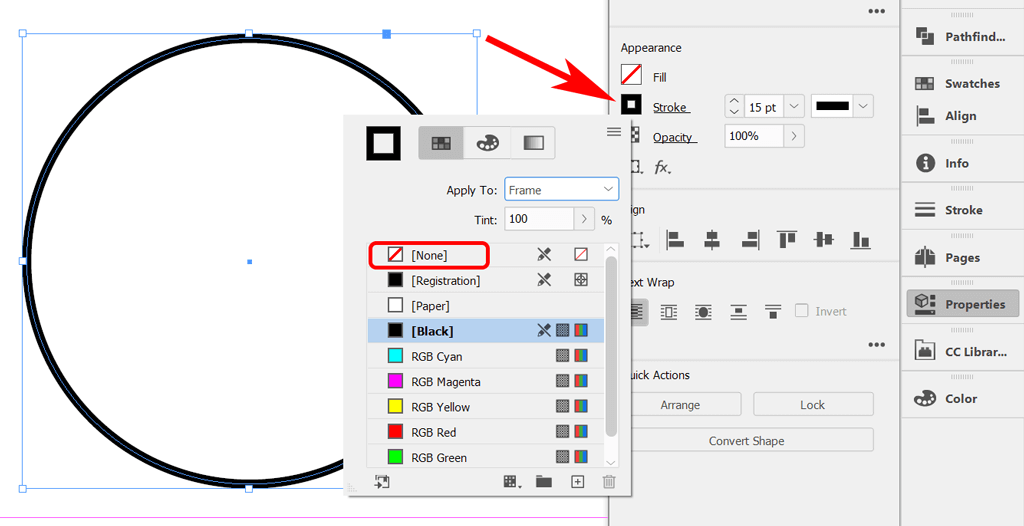Align selected object to horizontal centers
Viewport: 1024px width, 526px height.
[x=712, y=240]
